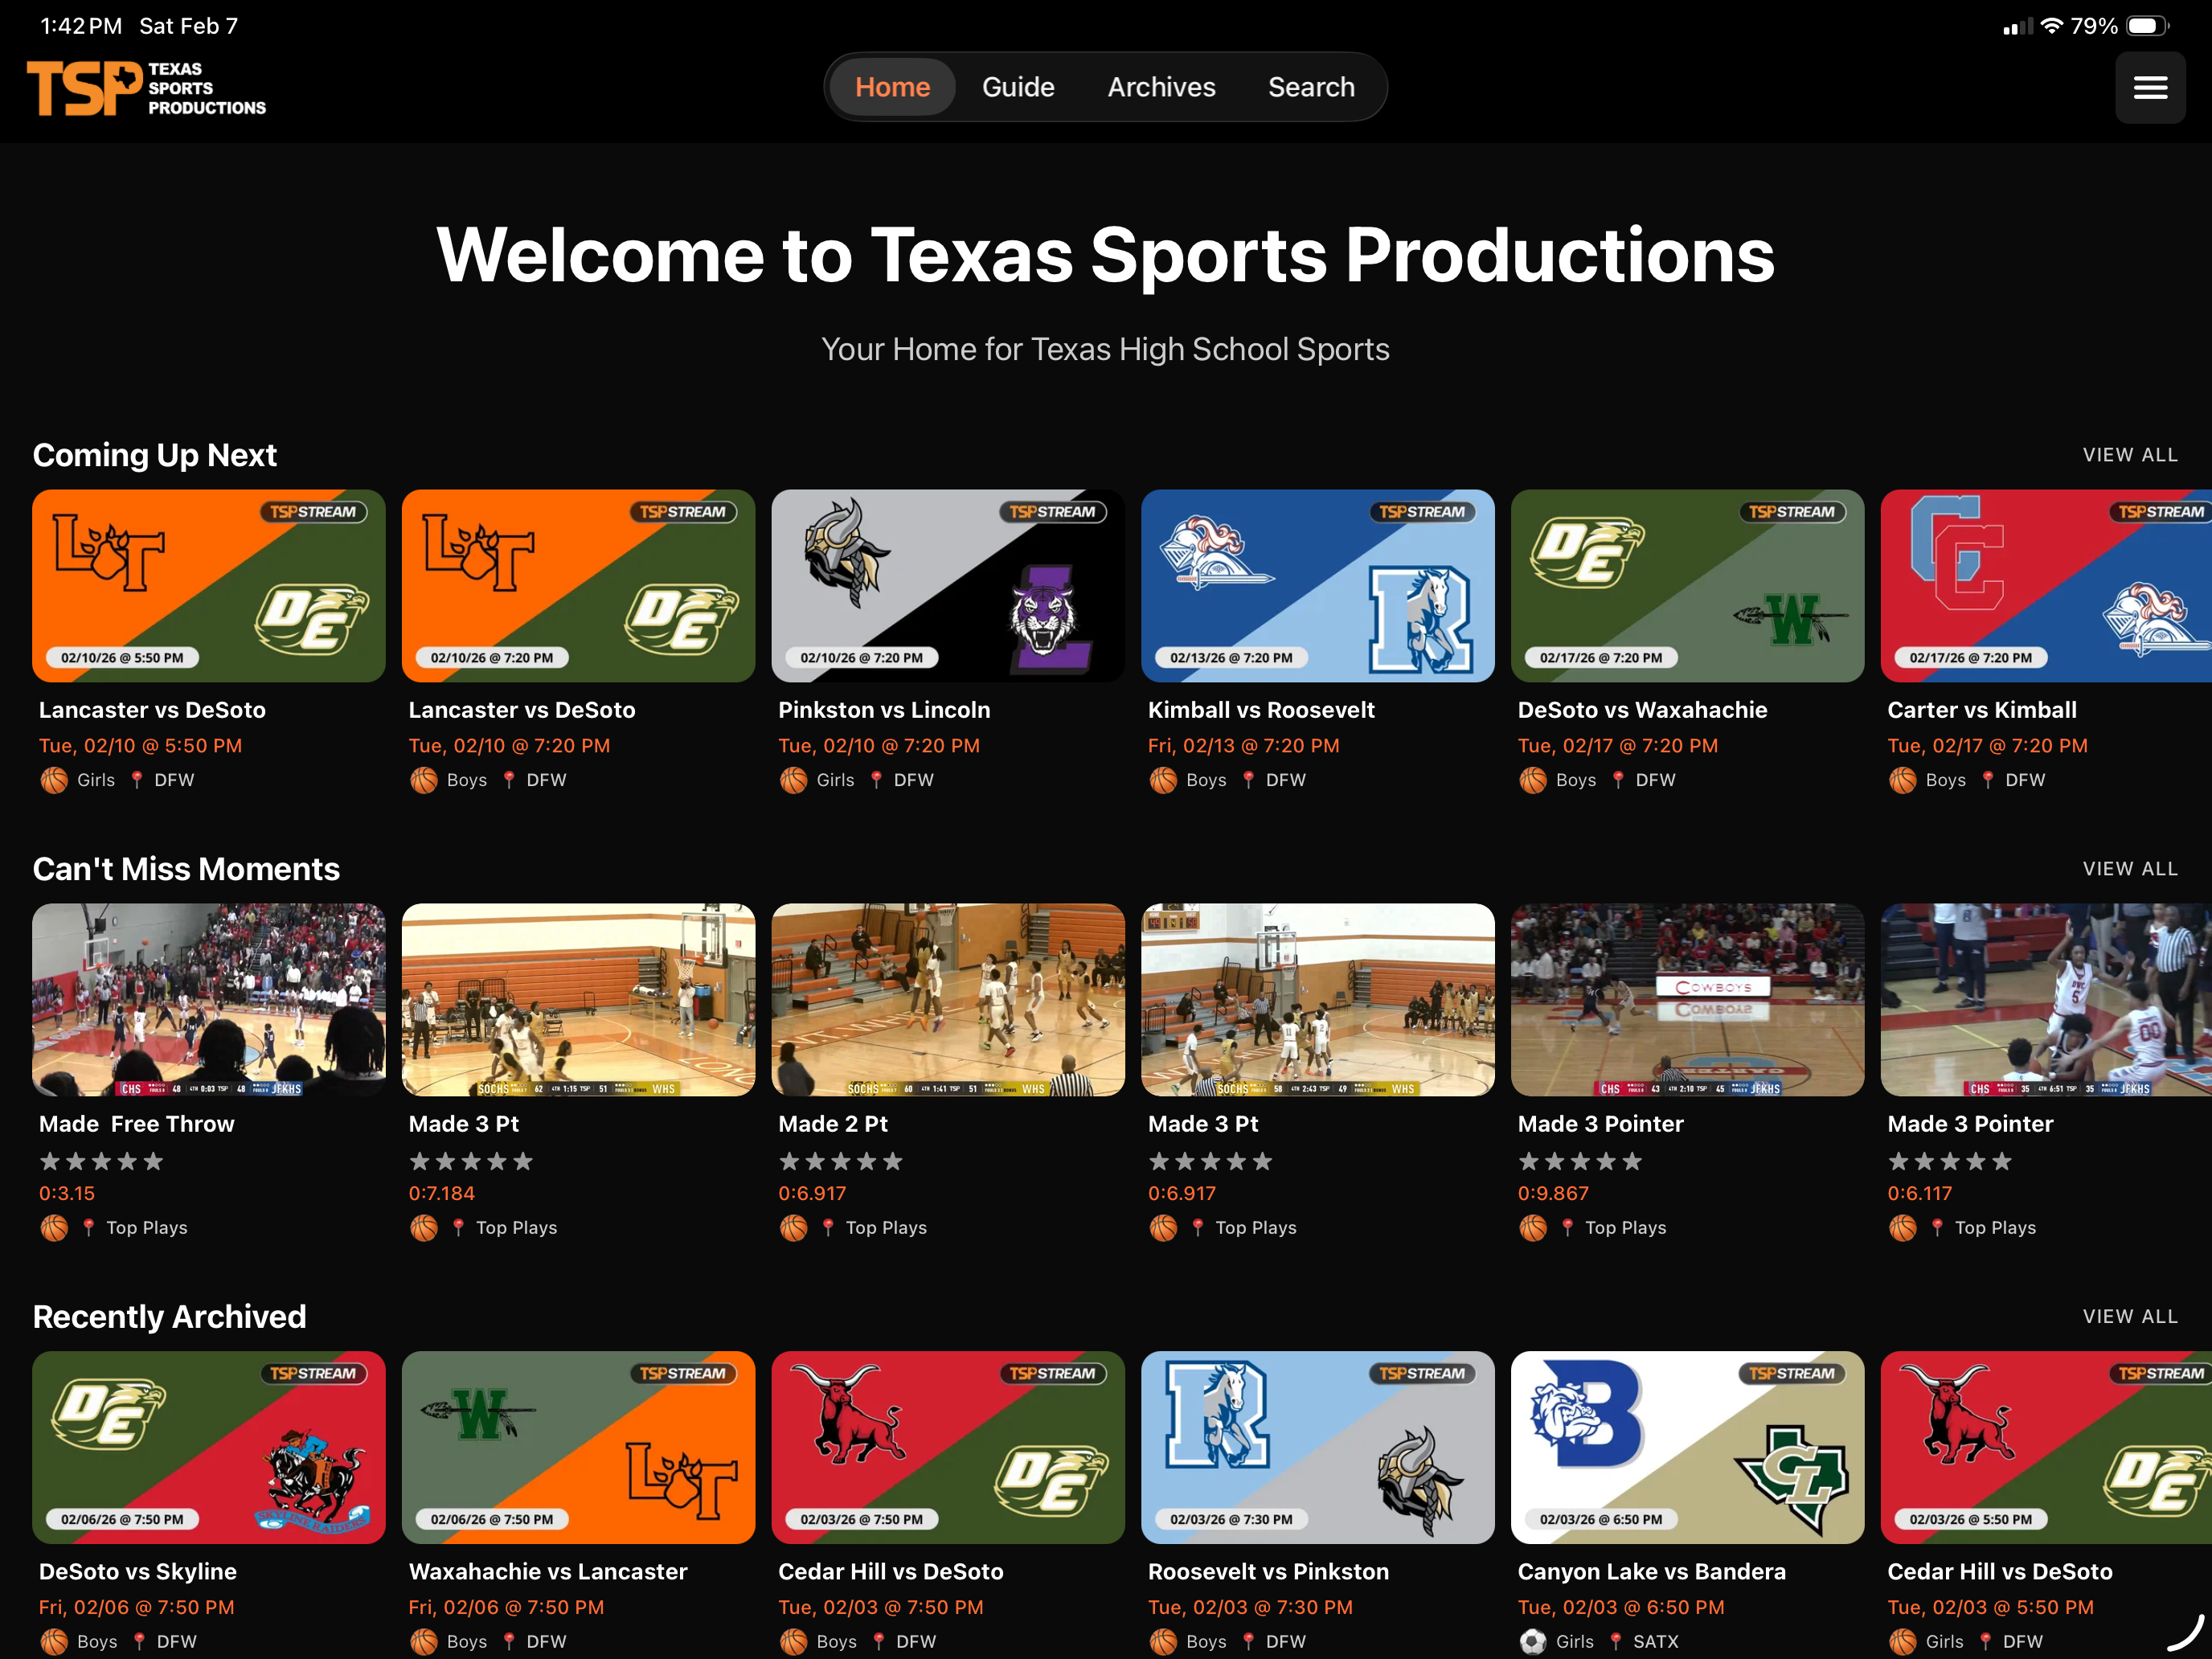
Task: Click basketball icon under DeSoto vs Waxahachie
Action: click(1533, 780)
